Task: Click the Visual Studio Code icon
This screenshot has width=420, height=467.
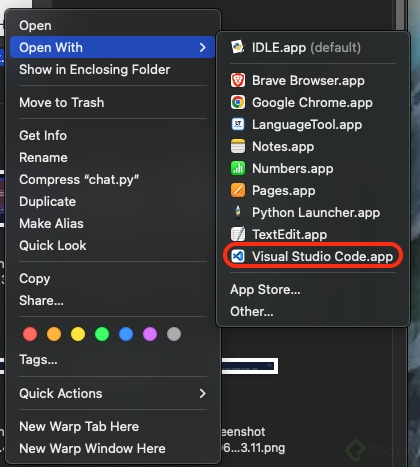Action: click(238, 256)
